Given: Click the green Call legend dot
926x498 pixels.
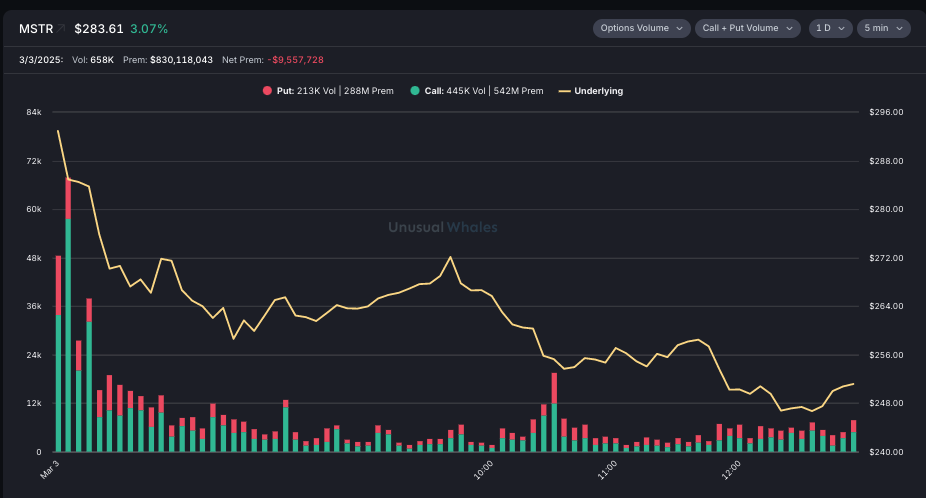Looking at the screenshot, I should point(415,91).
